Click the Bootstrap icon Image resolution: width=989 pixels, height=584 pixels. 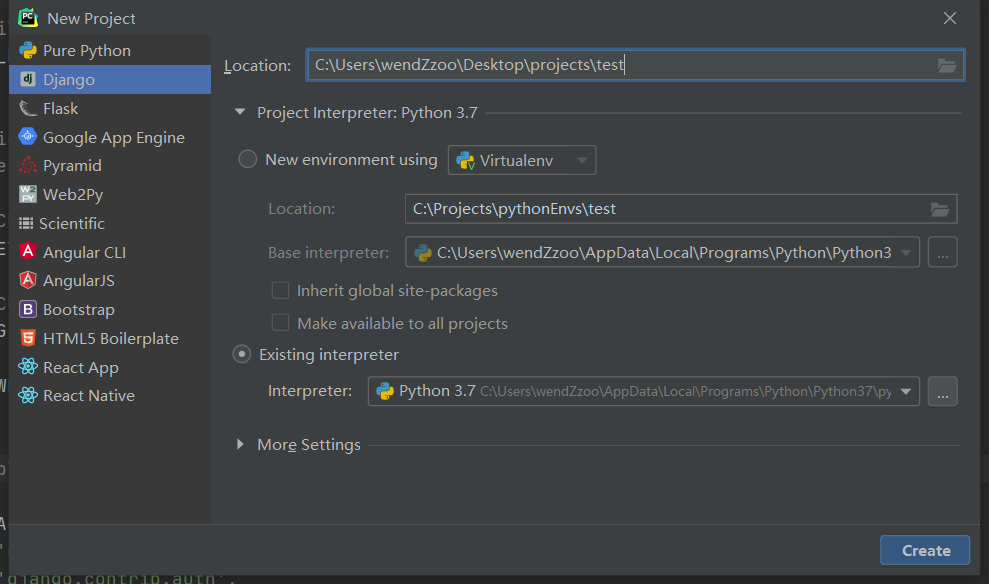click(x=28, y=309)
